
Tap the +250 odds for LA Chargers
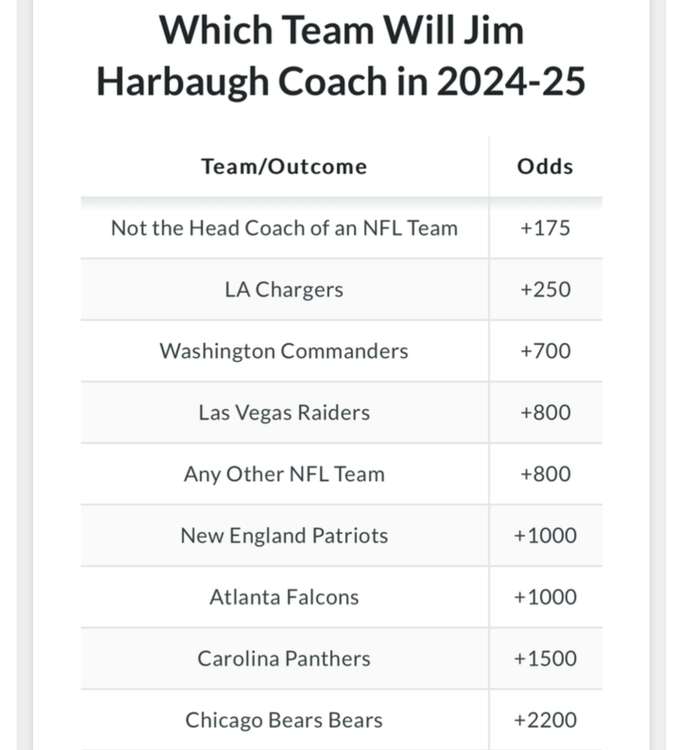coord(545,290)
